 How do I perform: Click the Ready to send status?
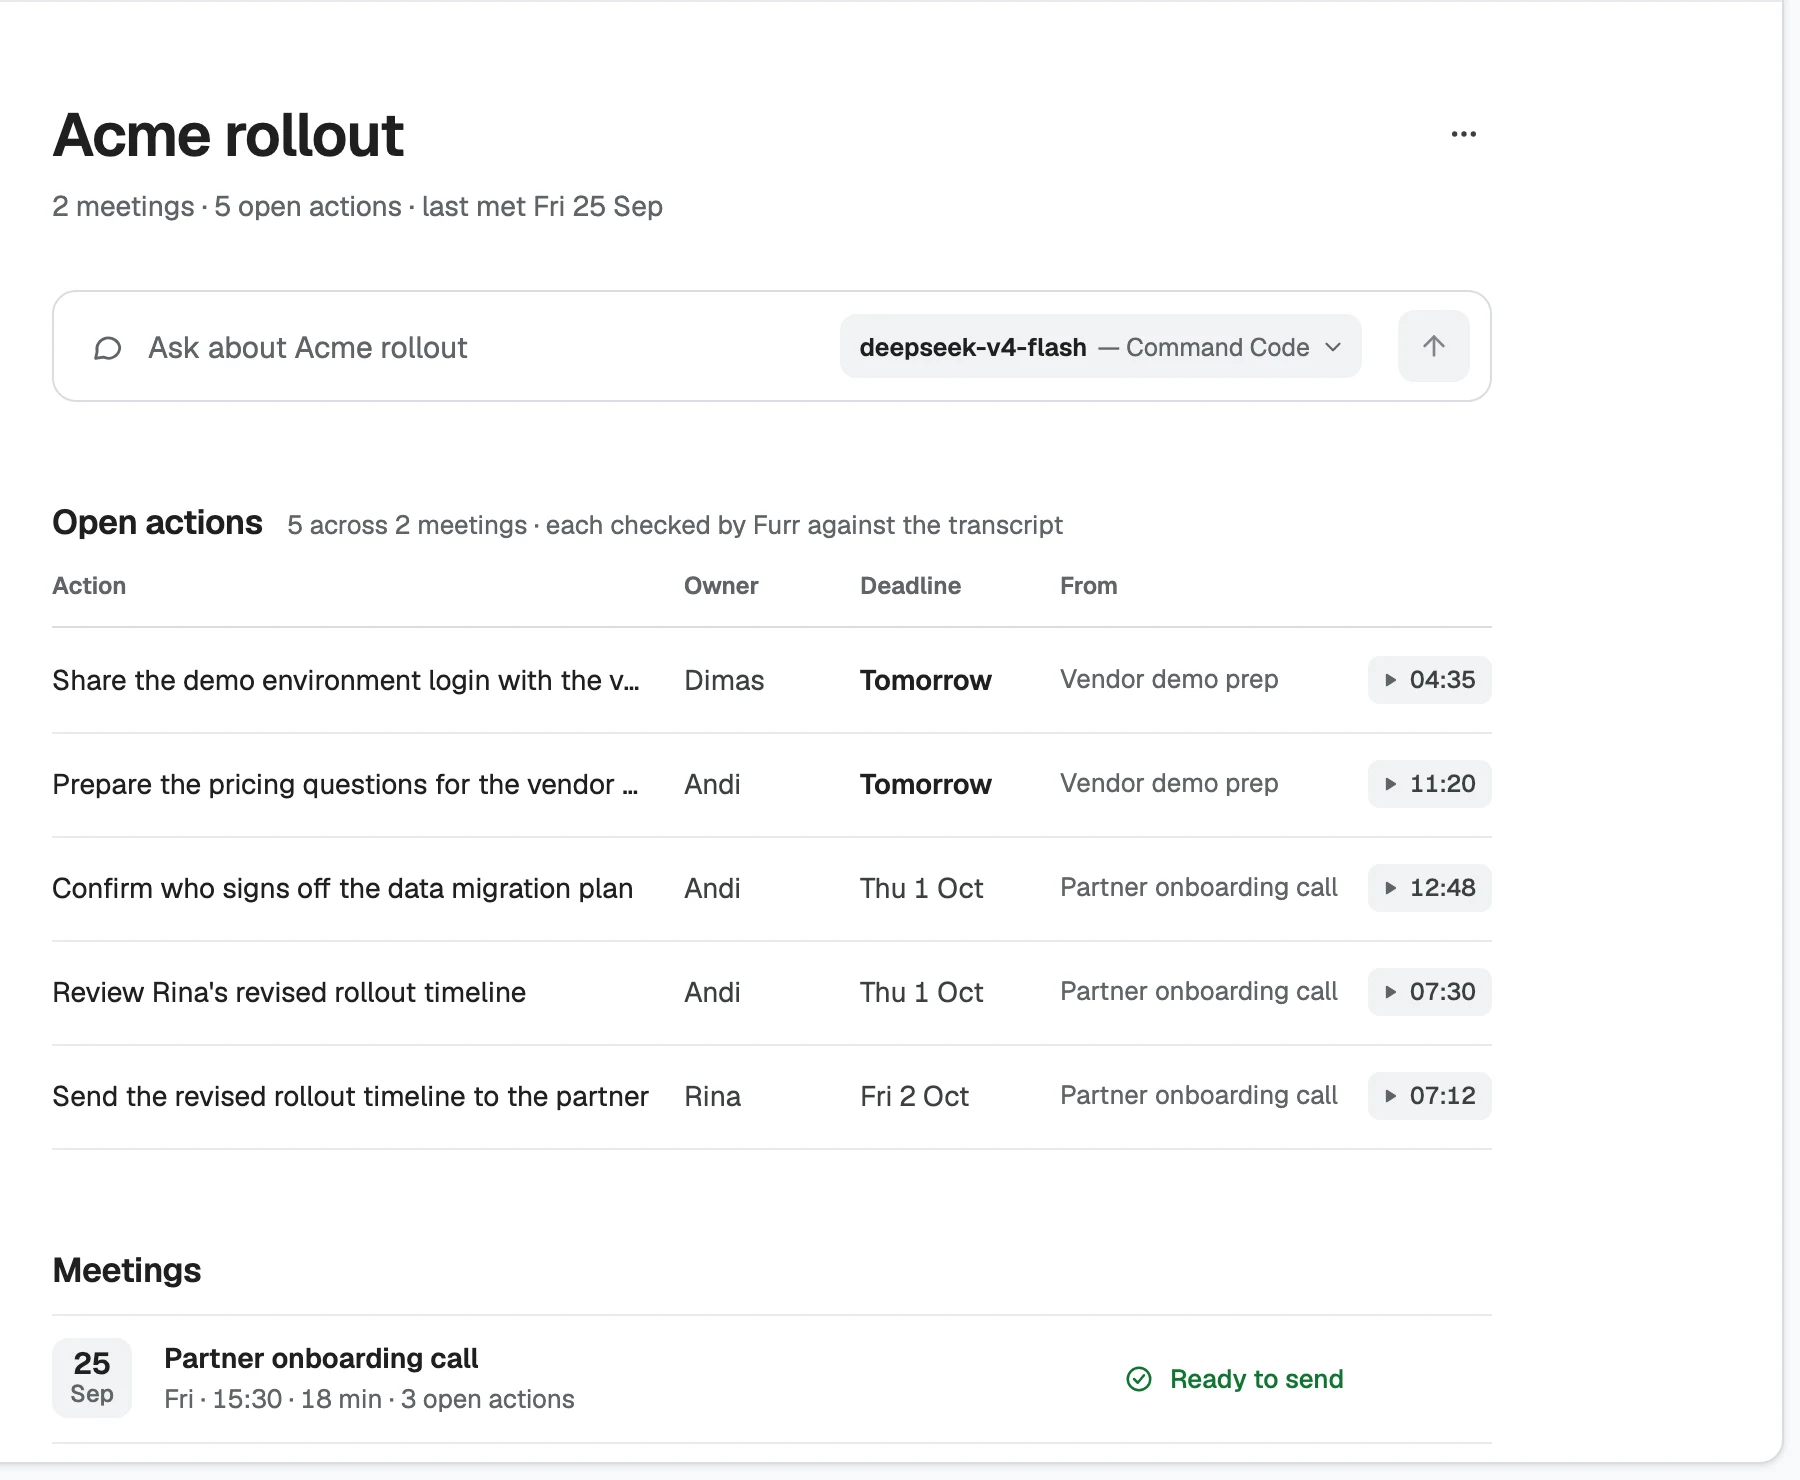point(1256,1379)
